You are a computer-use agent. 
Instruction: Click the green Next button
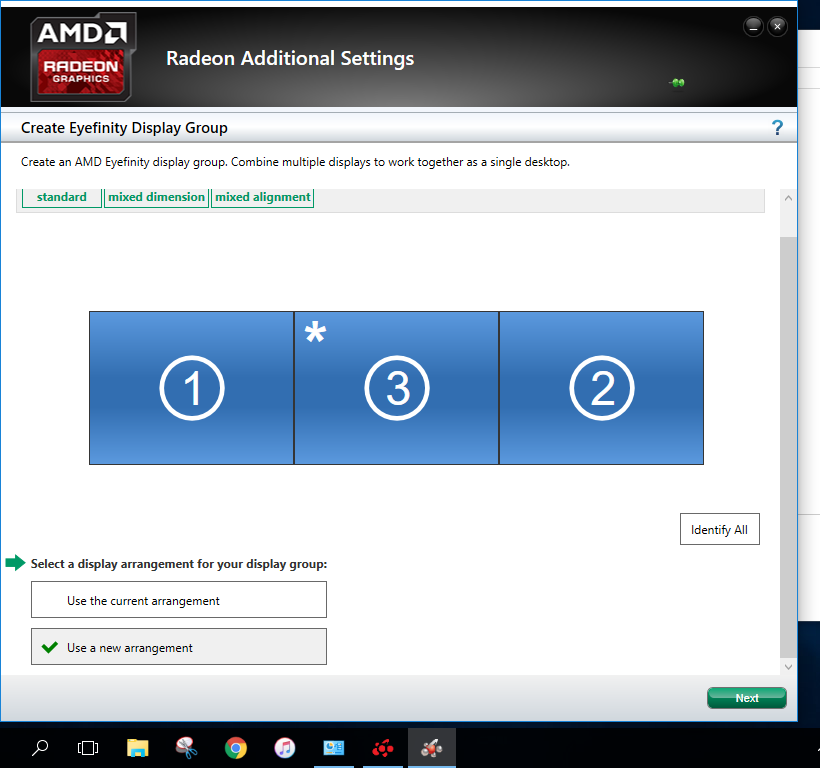click(747, 698)
